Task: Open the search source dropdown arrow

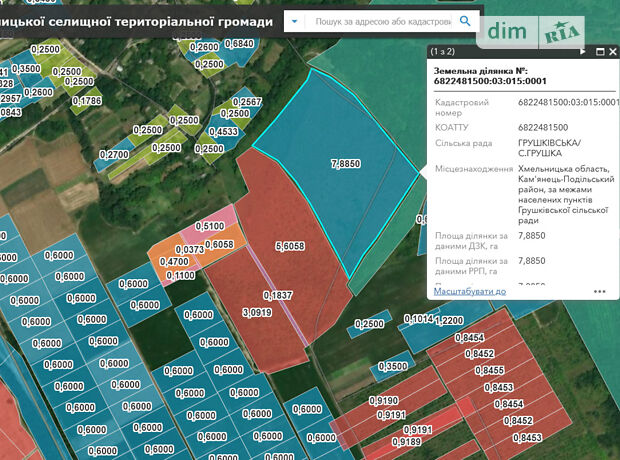Action: (x=294, y=20)
